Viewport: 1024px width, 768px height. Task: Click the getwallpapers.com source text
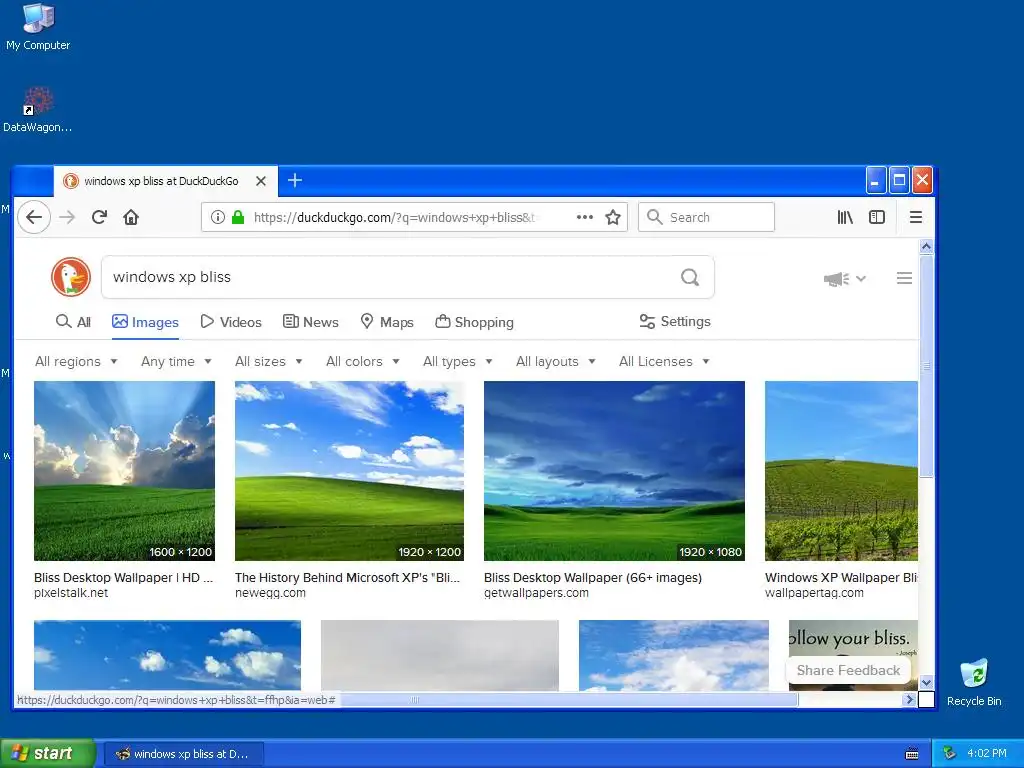pos(536,593)
